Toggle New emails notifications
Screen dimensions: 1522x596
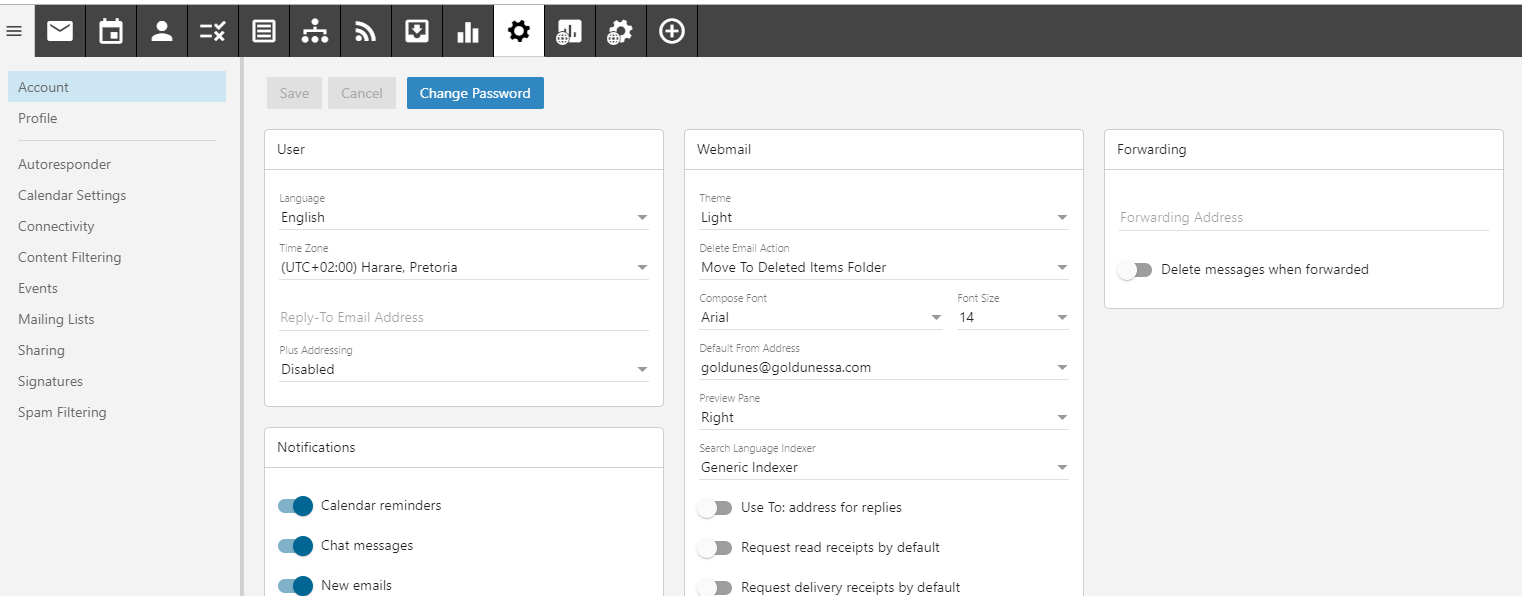(x=296, y=586)
